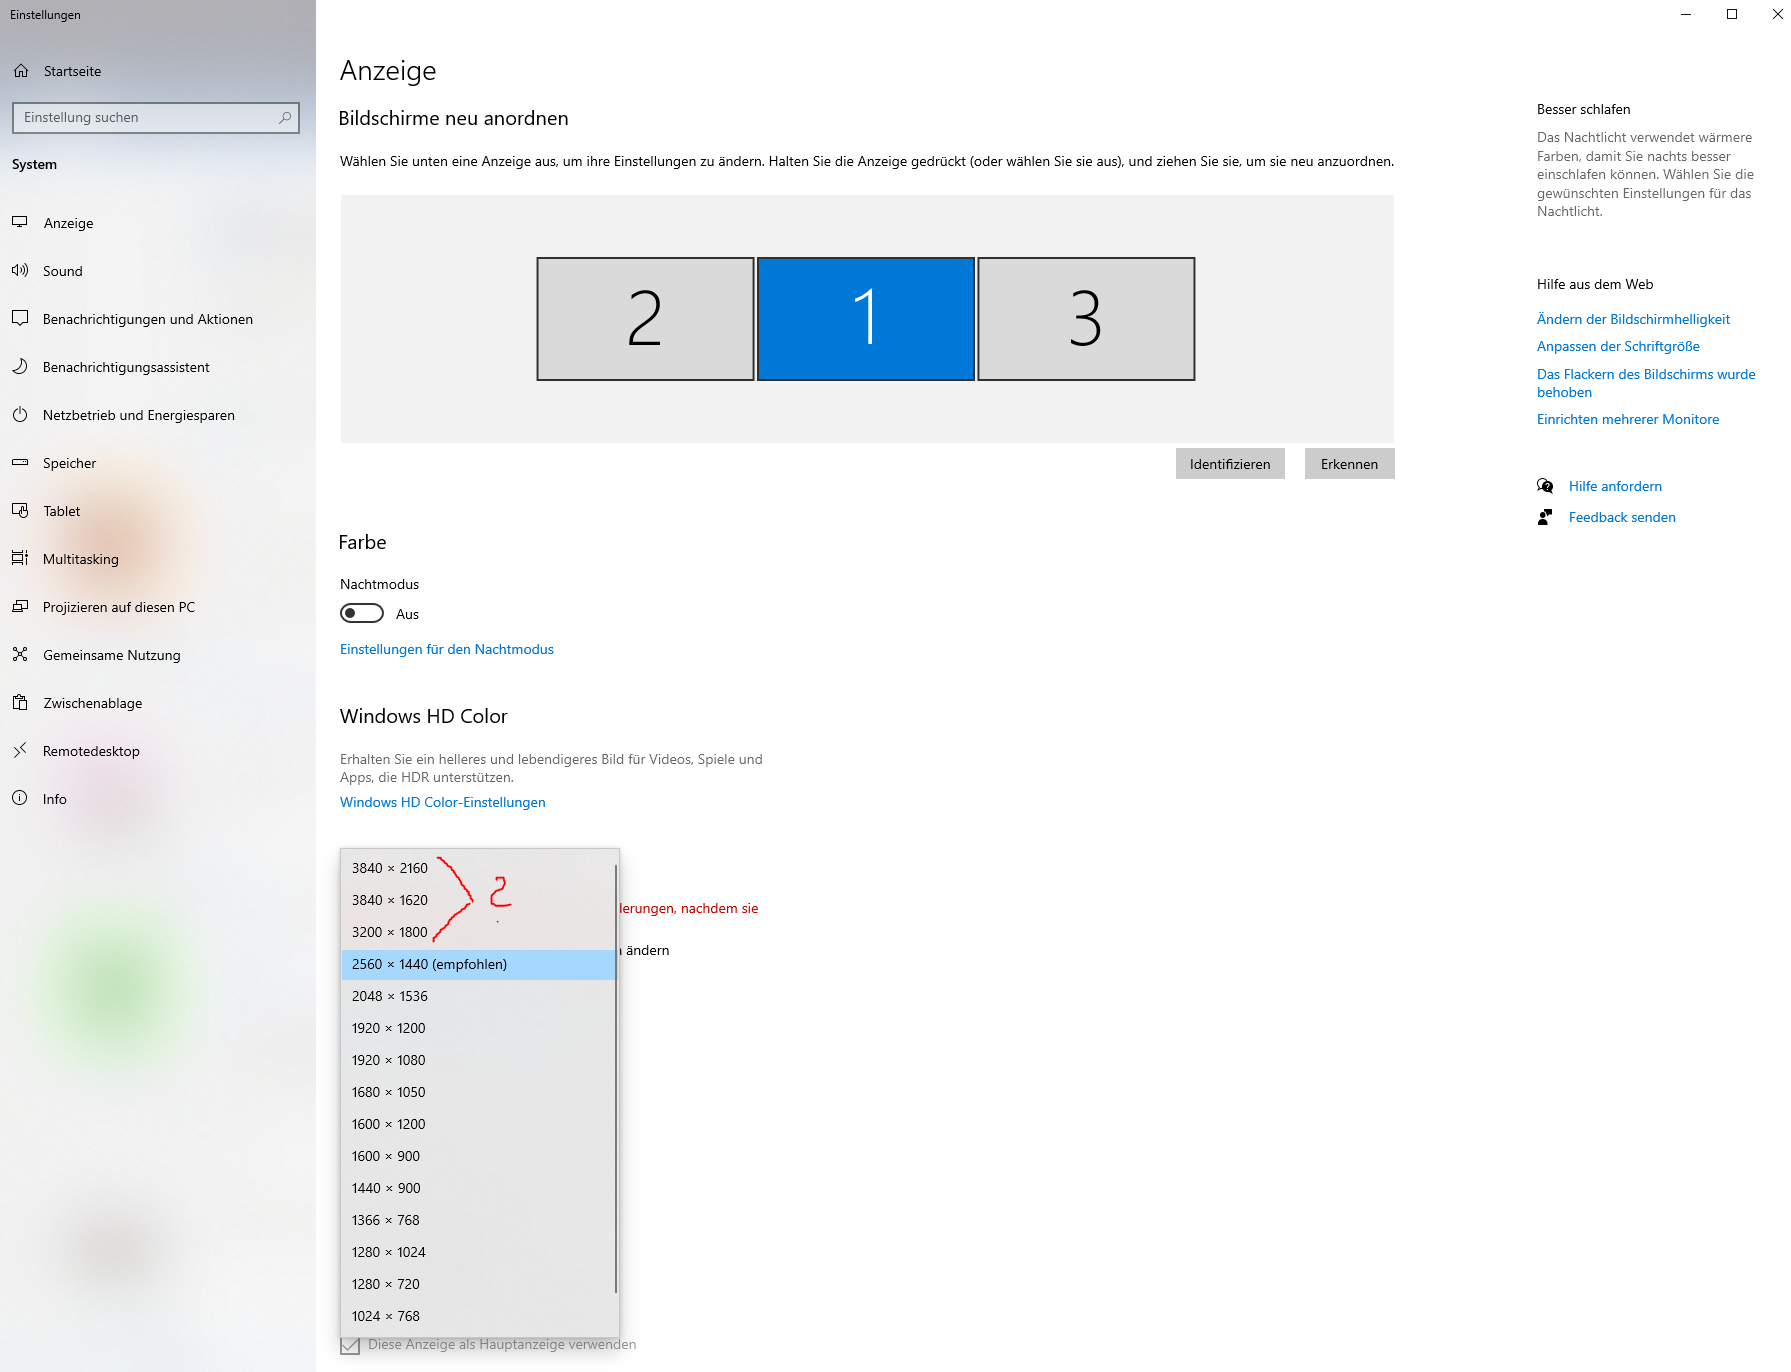Choose 1600 × 1200 resolution
Viewport: 1791px width, 1372px height.
pyautogui.click(x=478, y=1124)
